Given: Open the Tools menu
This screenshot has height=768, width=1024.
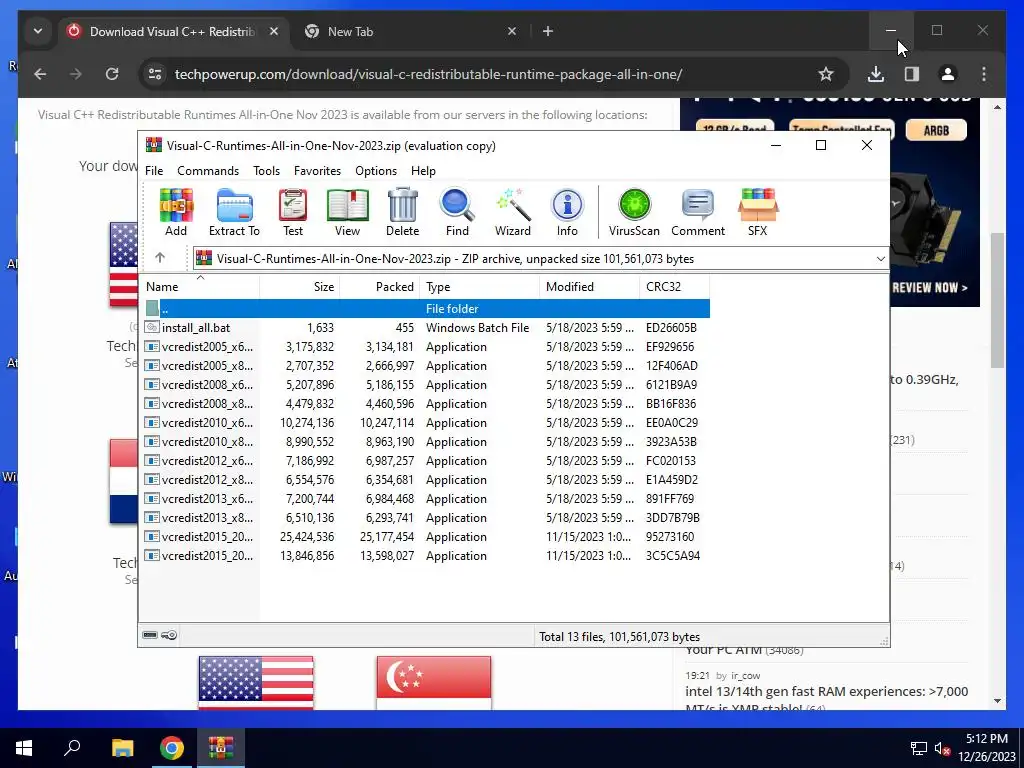Looking at the screenshot, I should 266,170.
